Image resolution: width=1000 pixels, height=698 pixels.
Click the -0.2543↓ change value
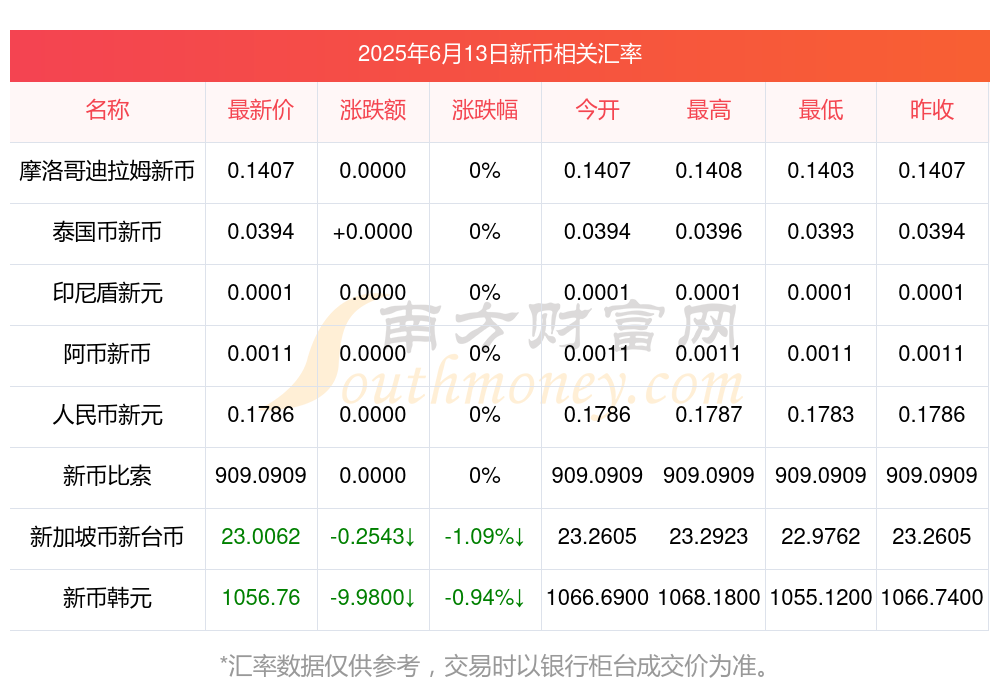click(372, 537)
